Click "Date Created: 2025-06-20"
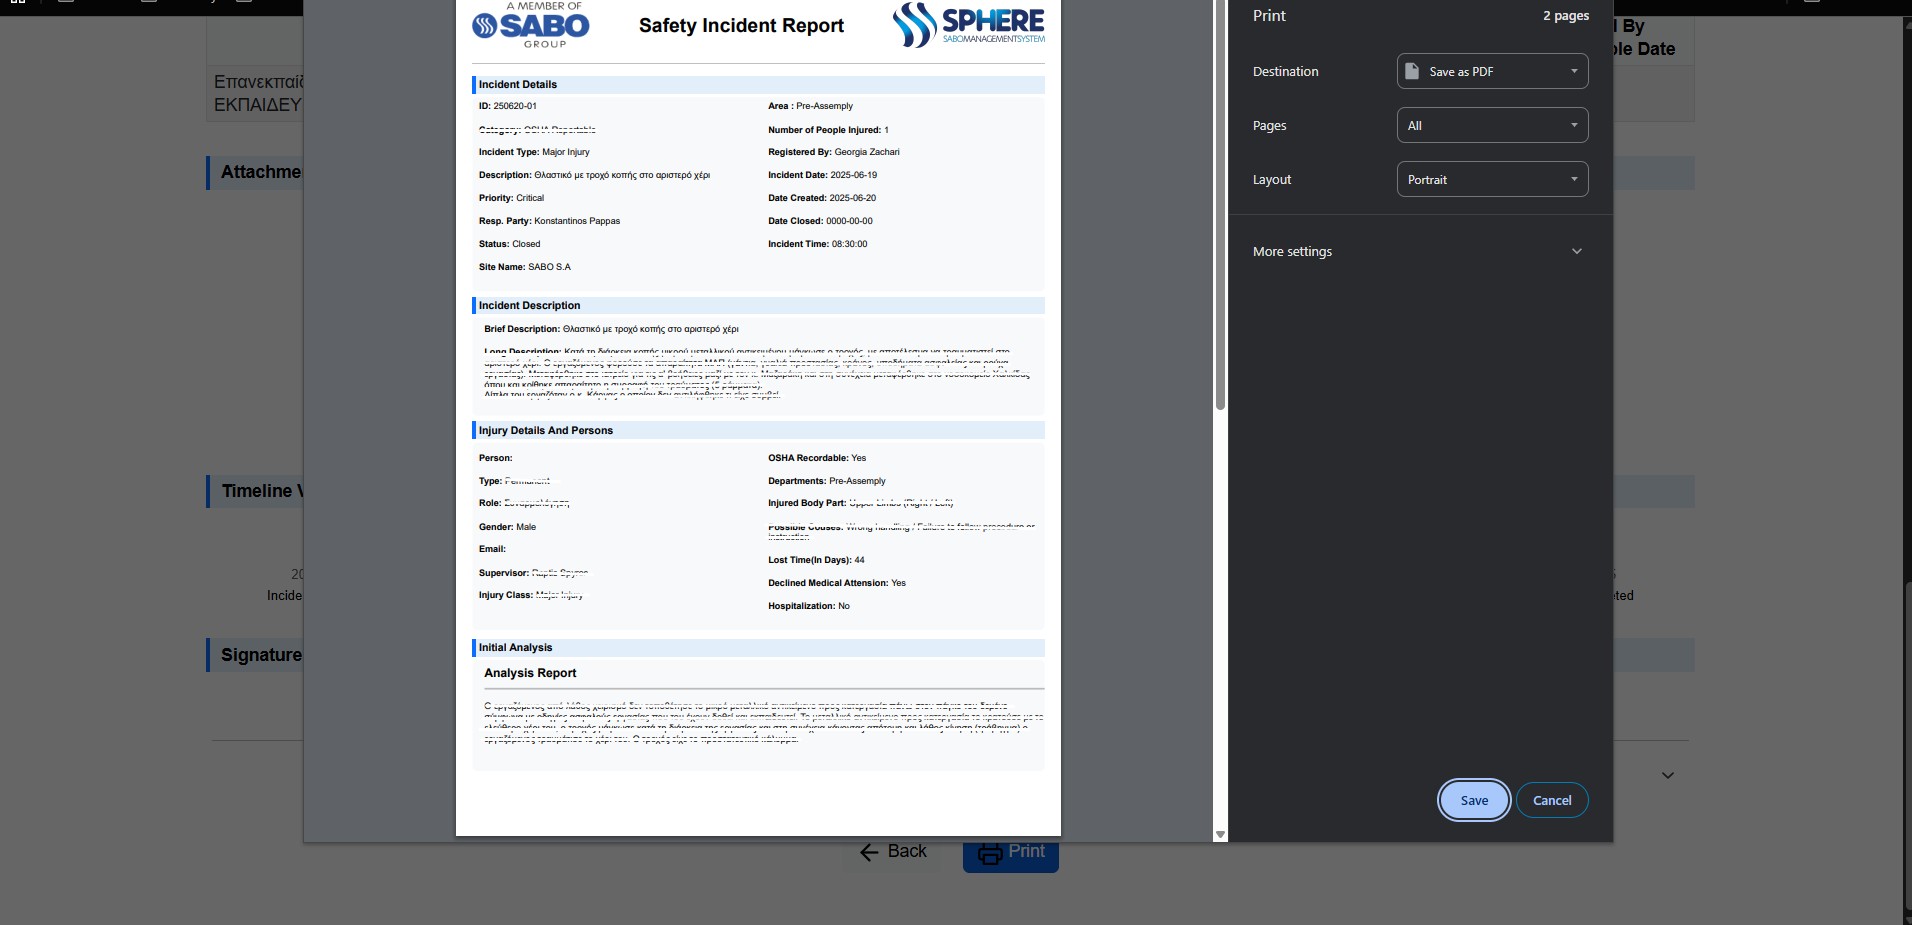 (x=822, y=198)
